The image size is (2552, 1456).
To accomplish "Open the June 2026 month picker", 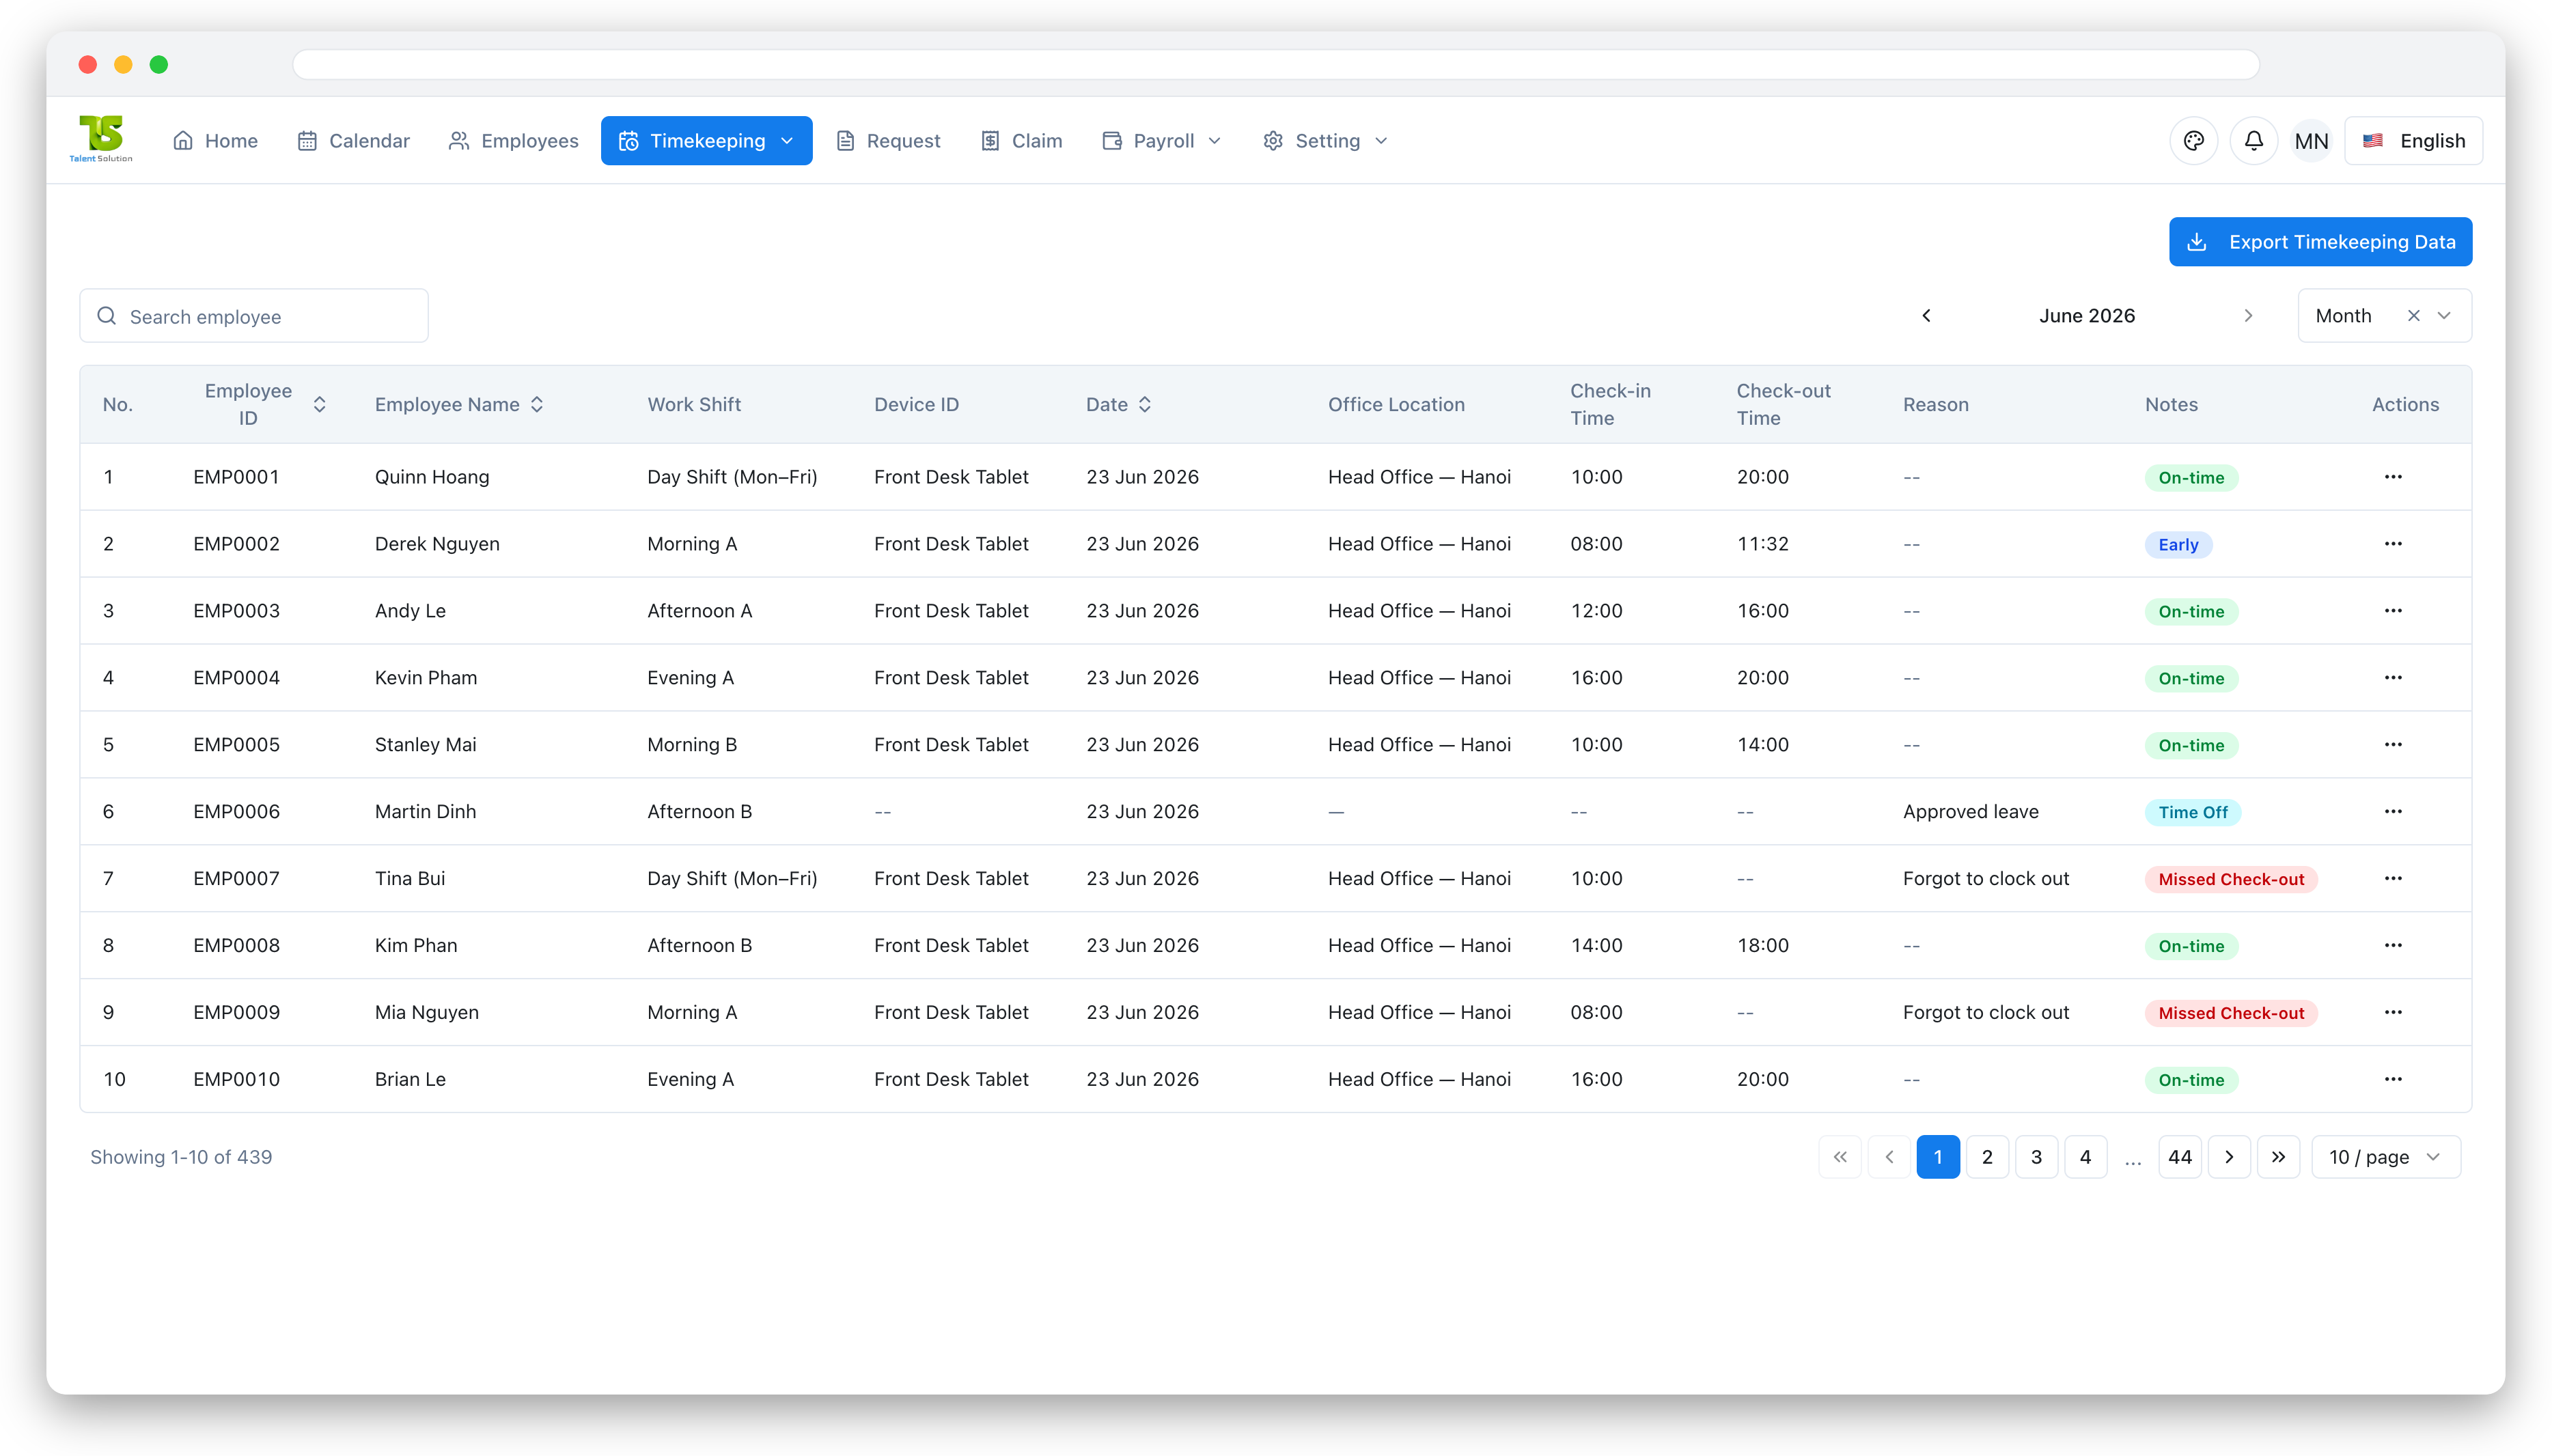I will coord(2087,316).
